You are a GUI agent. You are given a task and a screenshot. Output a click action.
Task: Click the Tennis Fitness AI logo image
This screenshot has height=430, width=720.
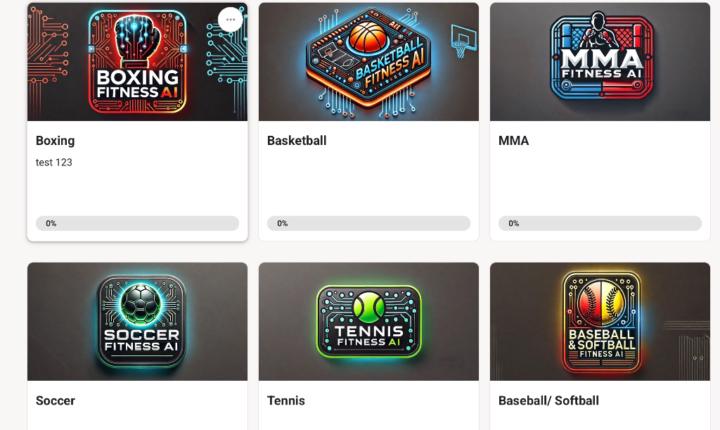click(x=369, y=322)
